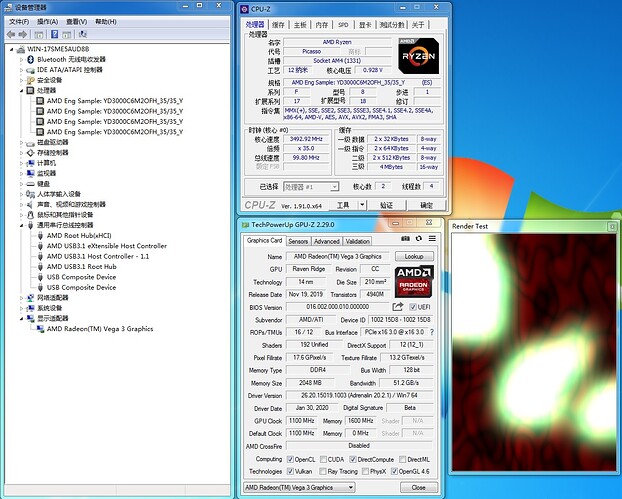Click the 键盘 keyboard icon
The image size is (622, 499).
[31, 184]
